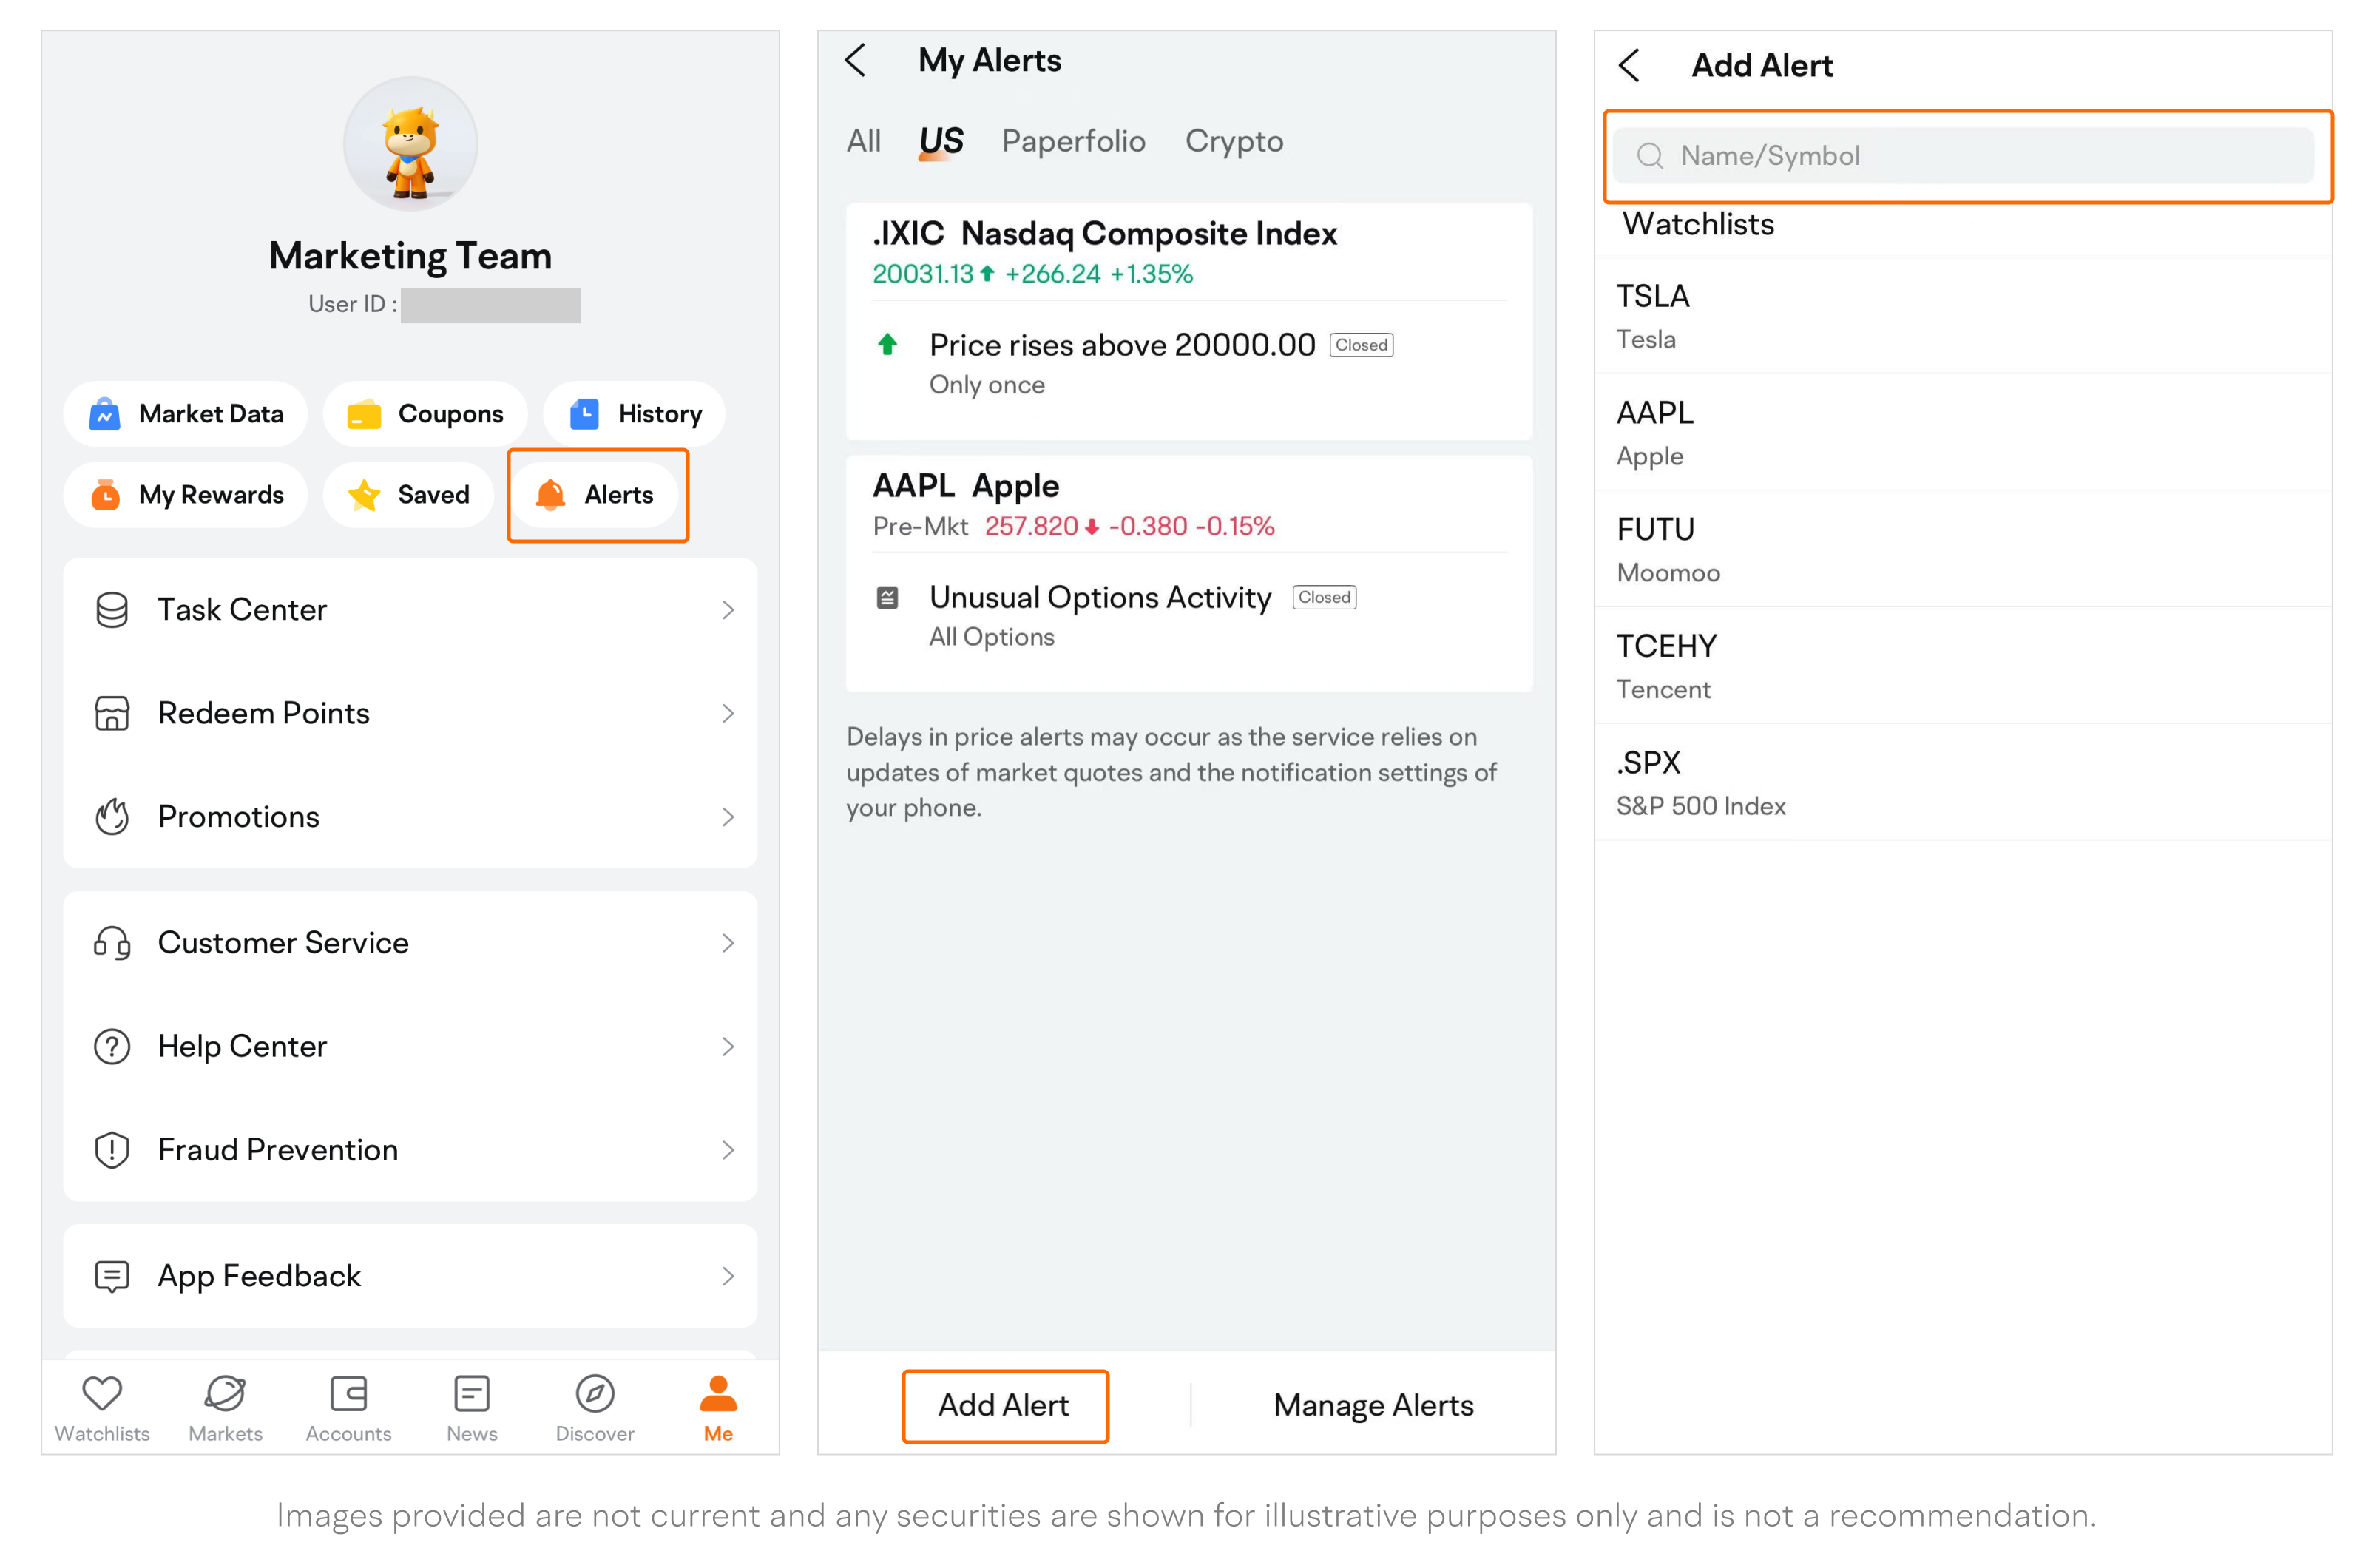2374x1568 pixels.
Task: Go back from My Alerts screen
Action: pos(856,60)
